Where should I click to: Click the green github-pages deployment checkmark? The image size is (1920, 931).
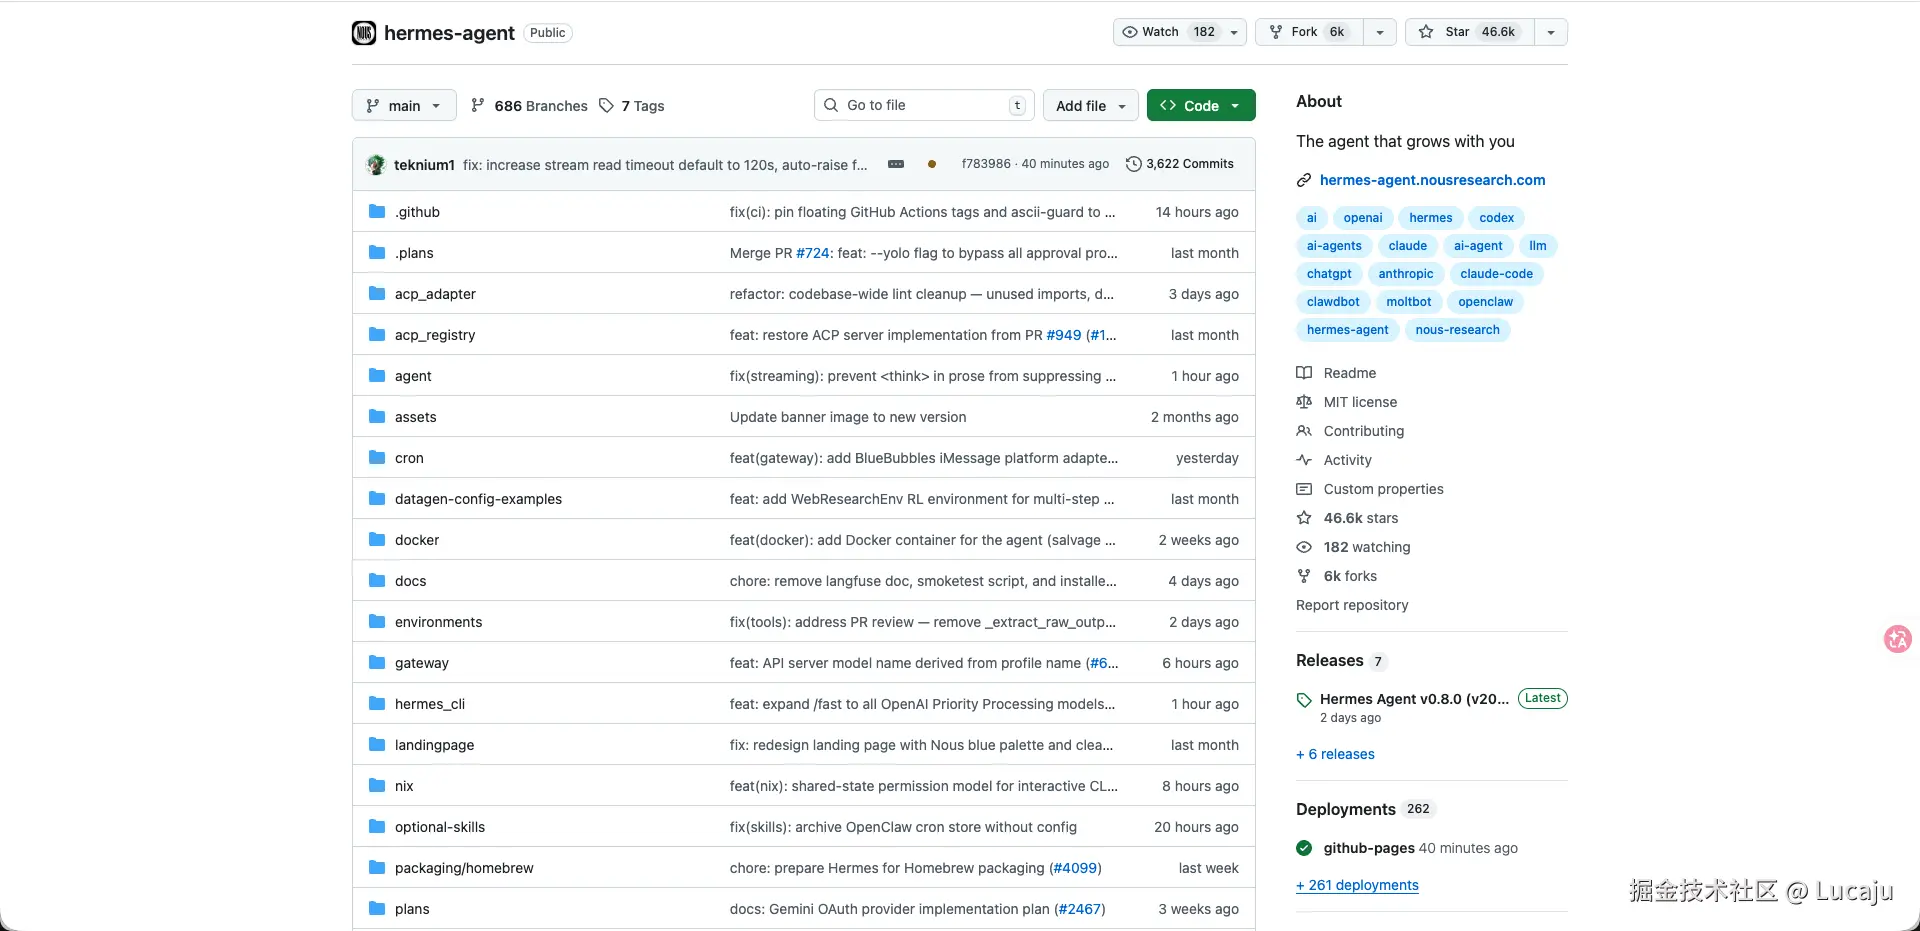click(x=1304, y=847)
